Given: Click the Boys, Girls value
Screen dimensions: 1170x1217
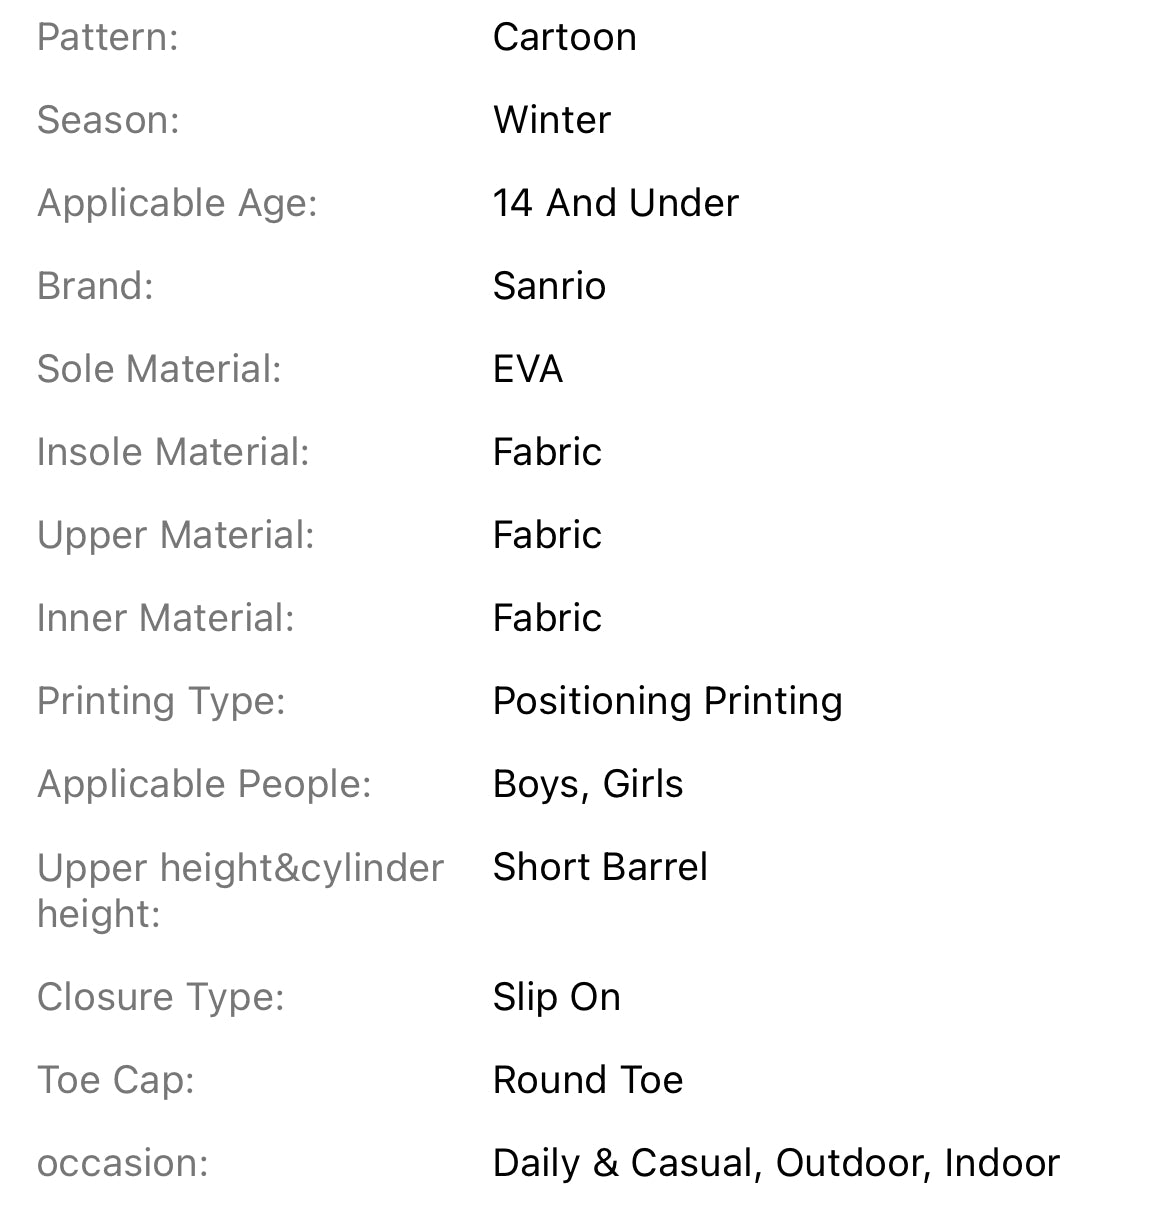Looking at the screenshot, I should click(588, 784).
